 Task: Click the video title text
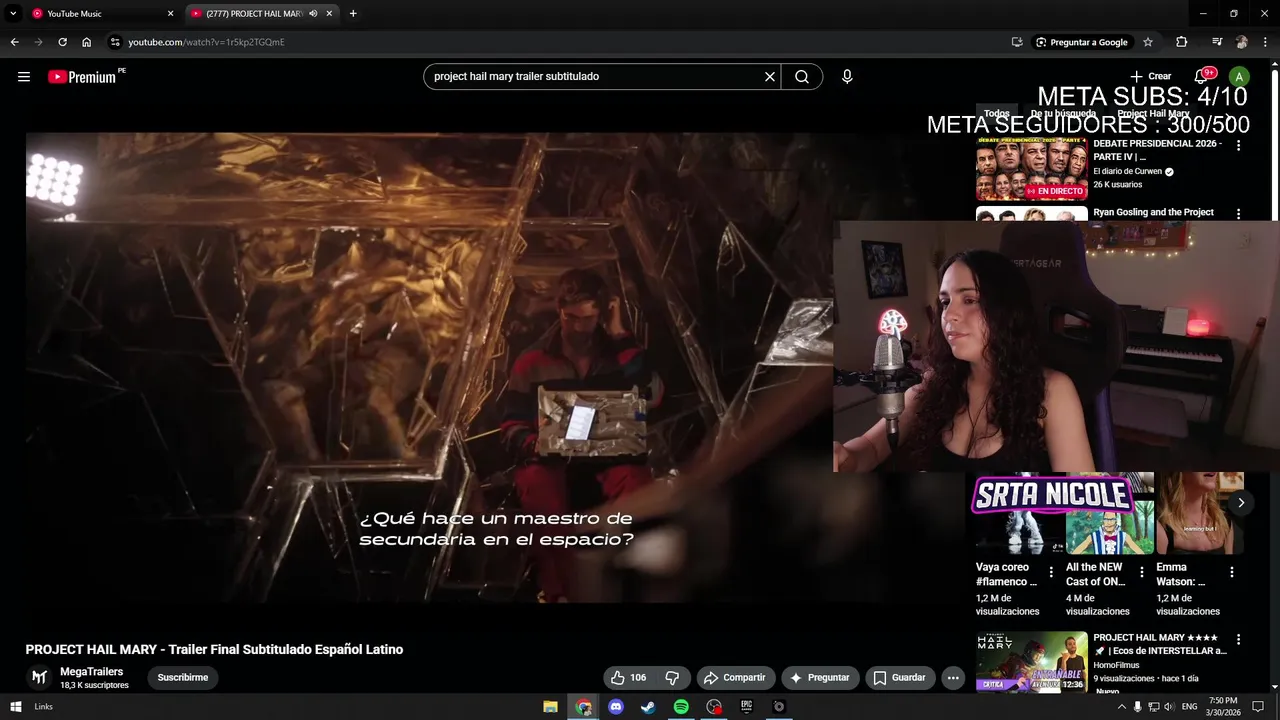(214, 649)
